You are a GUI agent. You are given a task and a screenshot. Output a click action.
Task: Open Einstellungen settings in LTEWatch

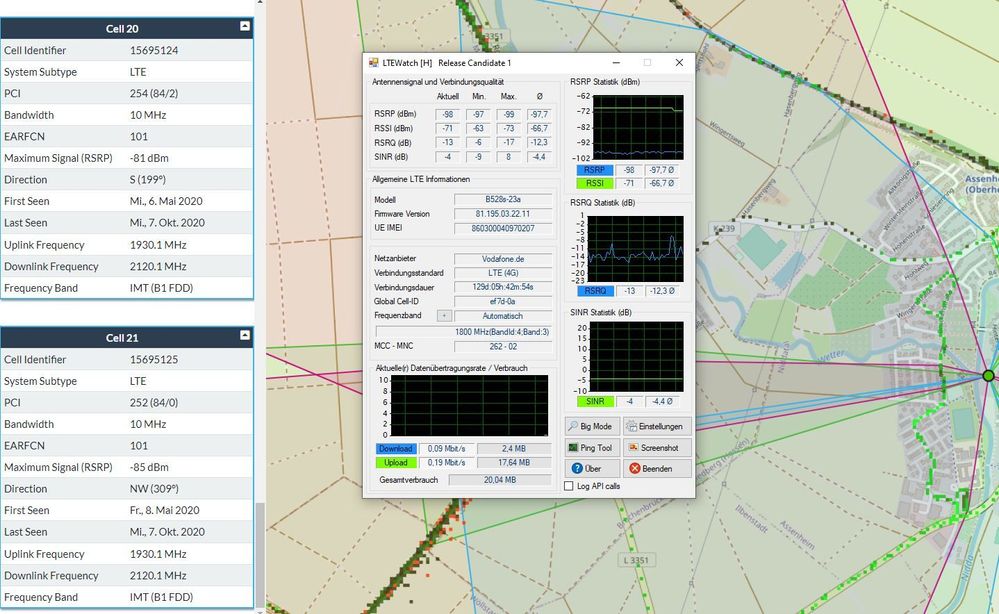click(x=657, y=426)
